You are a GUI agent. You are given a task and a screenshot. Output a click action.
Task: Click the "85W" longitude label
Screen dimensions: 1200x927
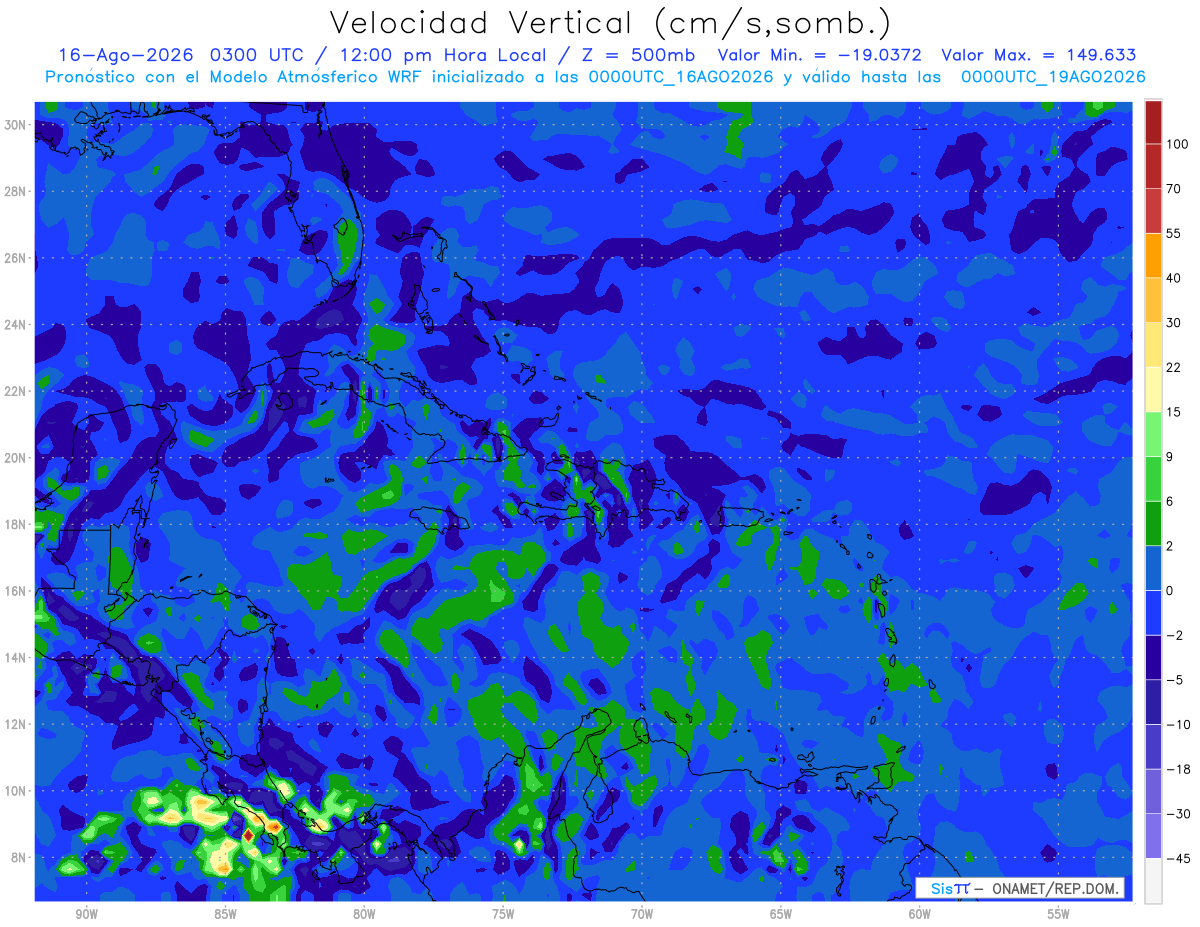[225, 914]
